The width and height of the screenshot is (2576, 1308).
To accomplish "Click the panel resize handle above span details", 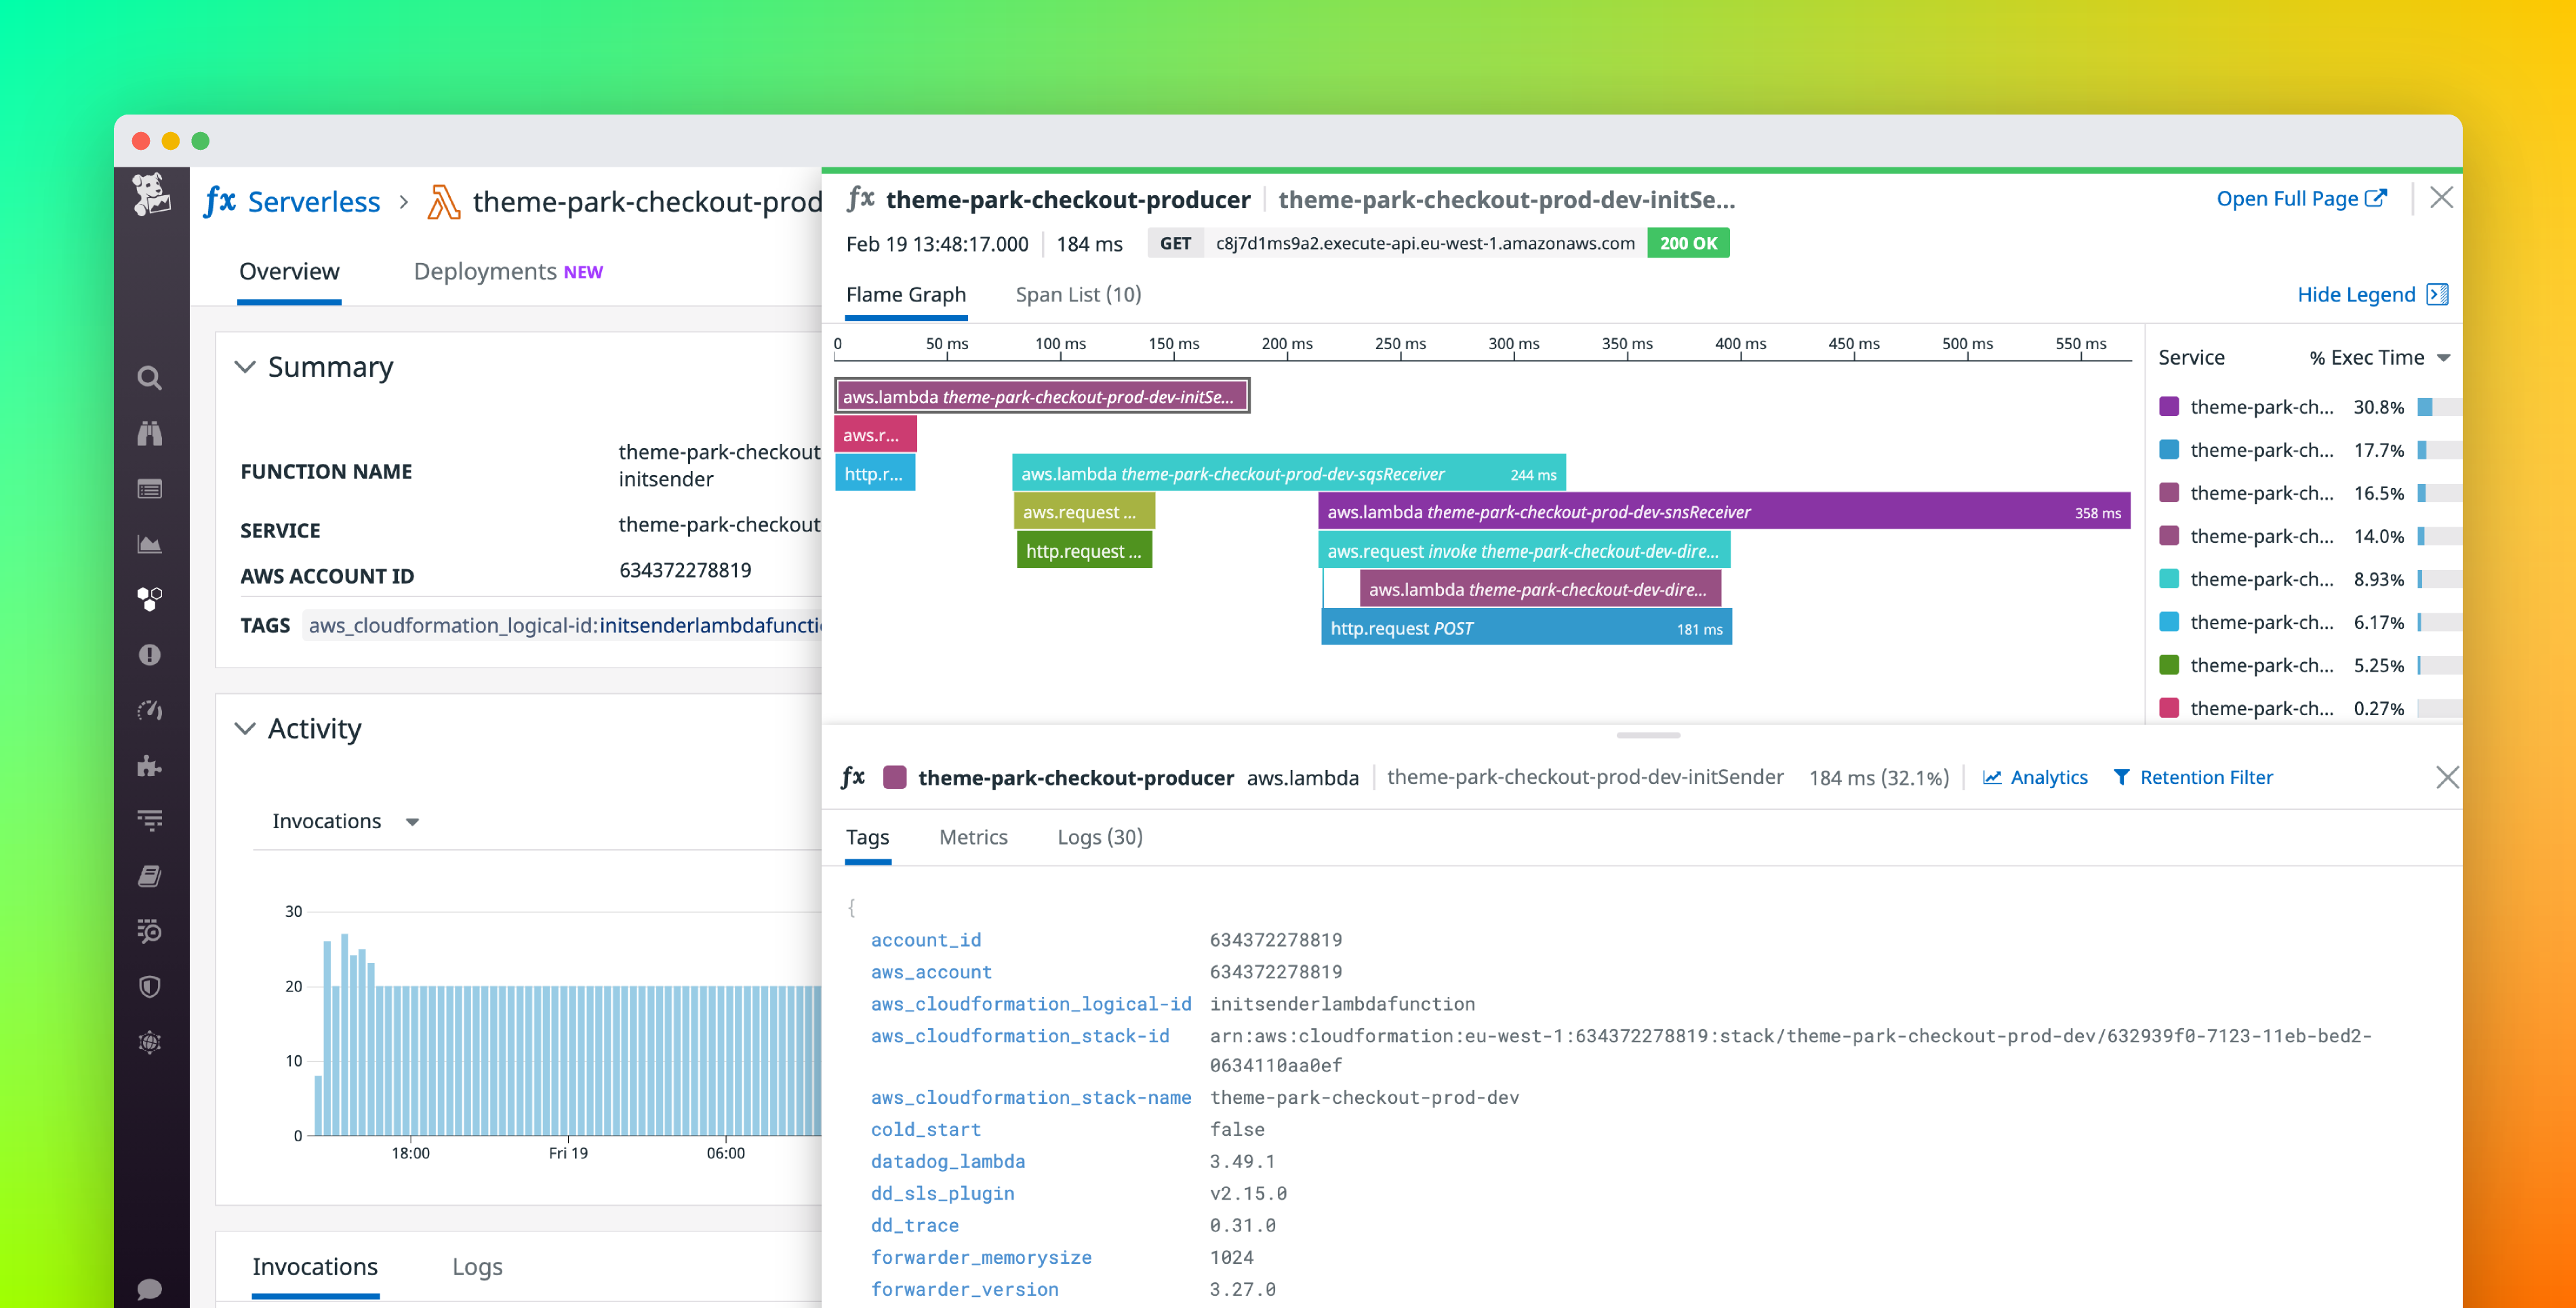I will (x=1647, y=735).
